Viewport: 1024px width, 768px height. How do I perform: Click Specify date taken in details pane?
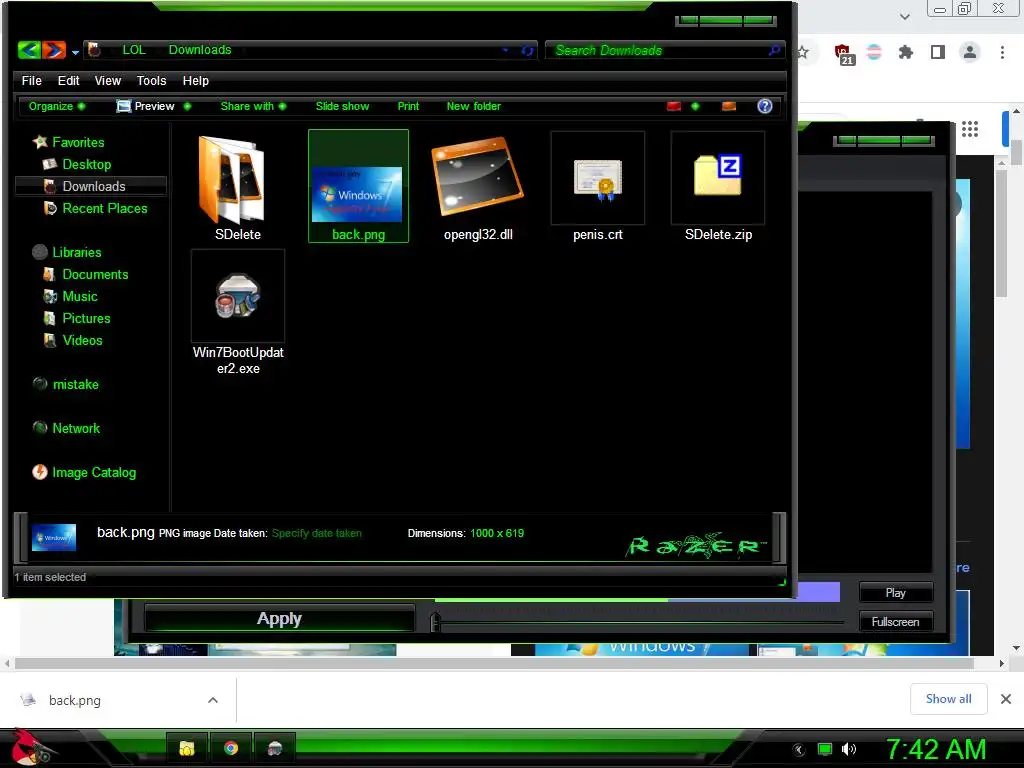tap(317, 533)
